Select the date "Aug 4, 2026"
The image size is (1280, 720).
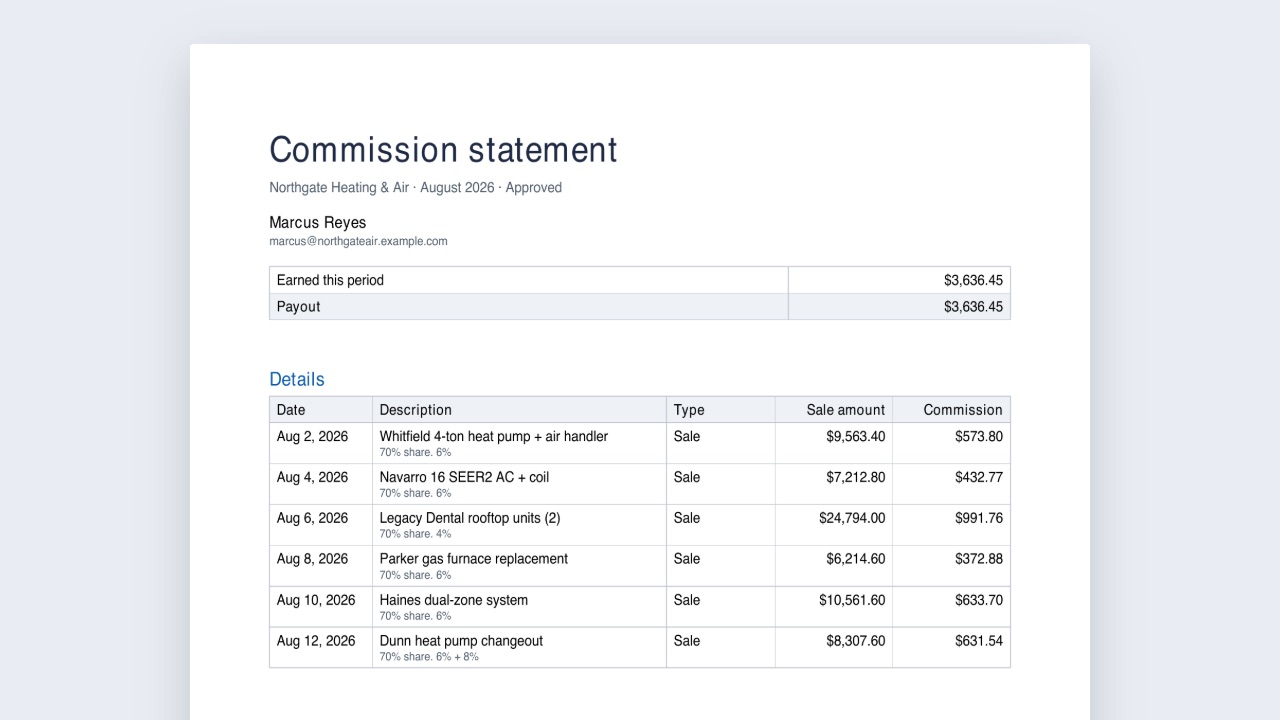(312, 478)
